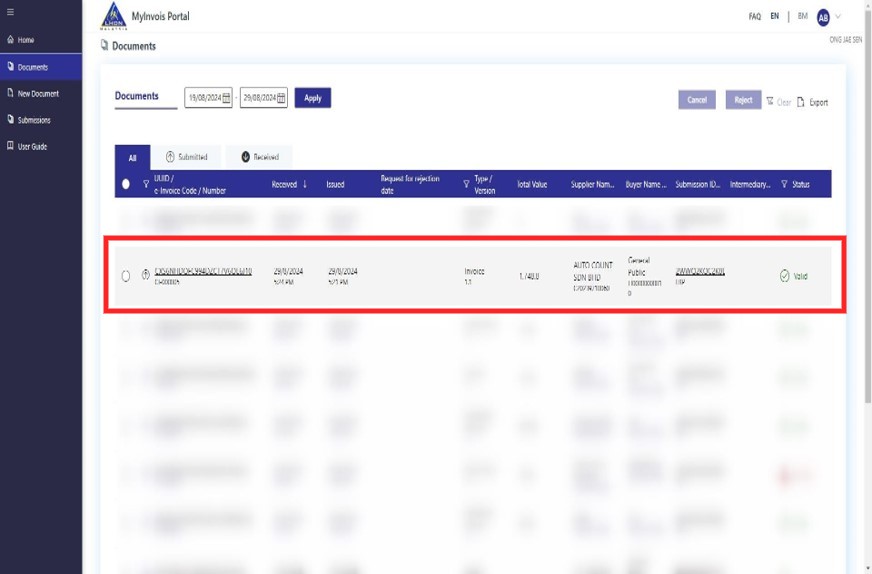872x574 pixels.
Task: Click the start date input field
Action: [202, 98]
